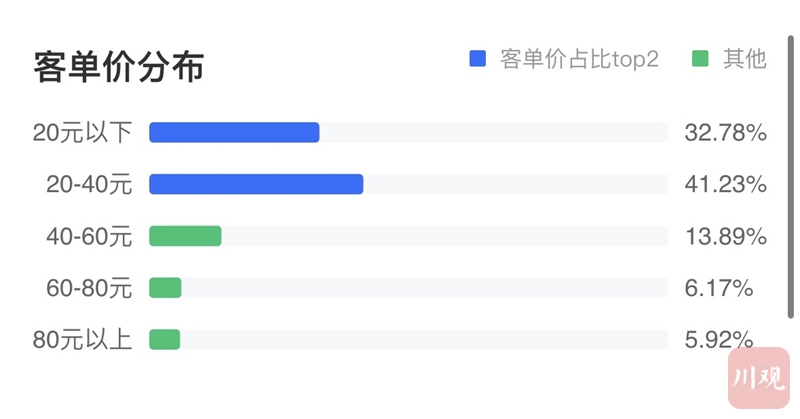Click the 41.23% percentage value
800x419 pixels.
(x=725, y=184)
